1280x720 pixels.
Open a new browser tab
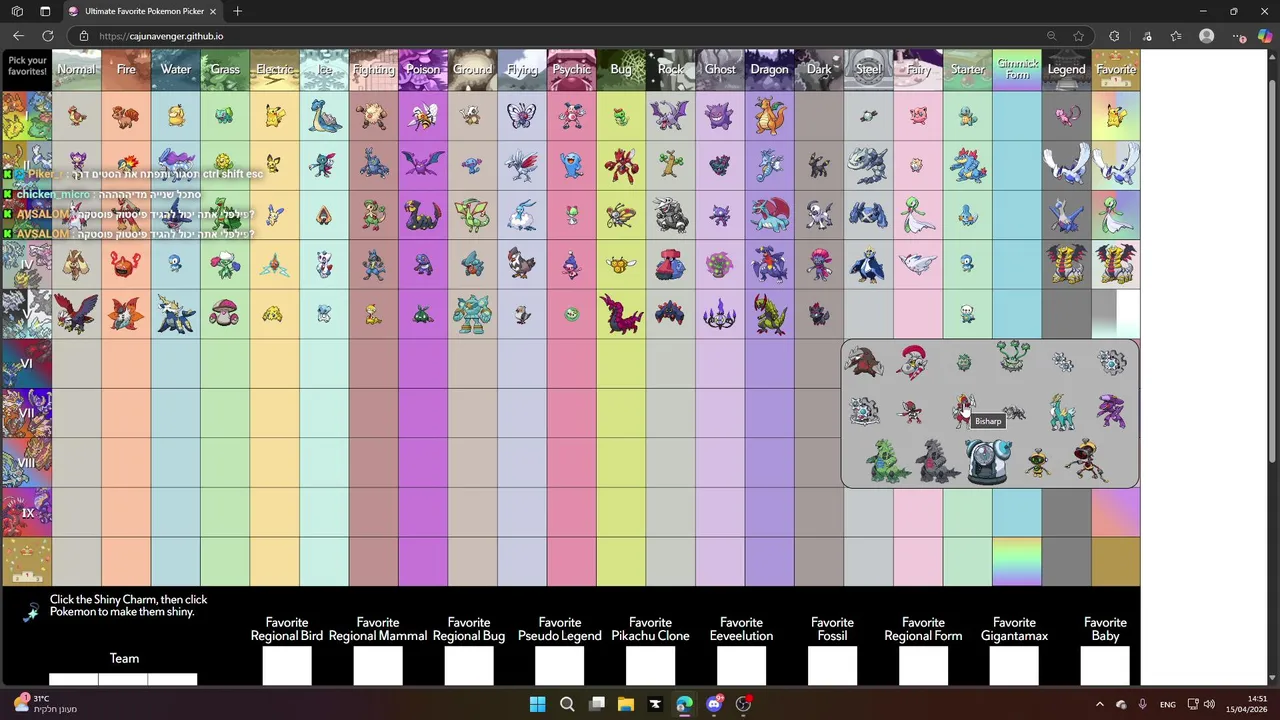click(x=237, y=11)
